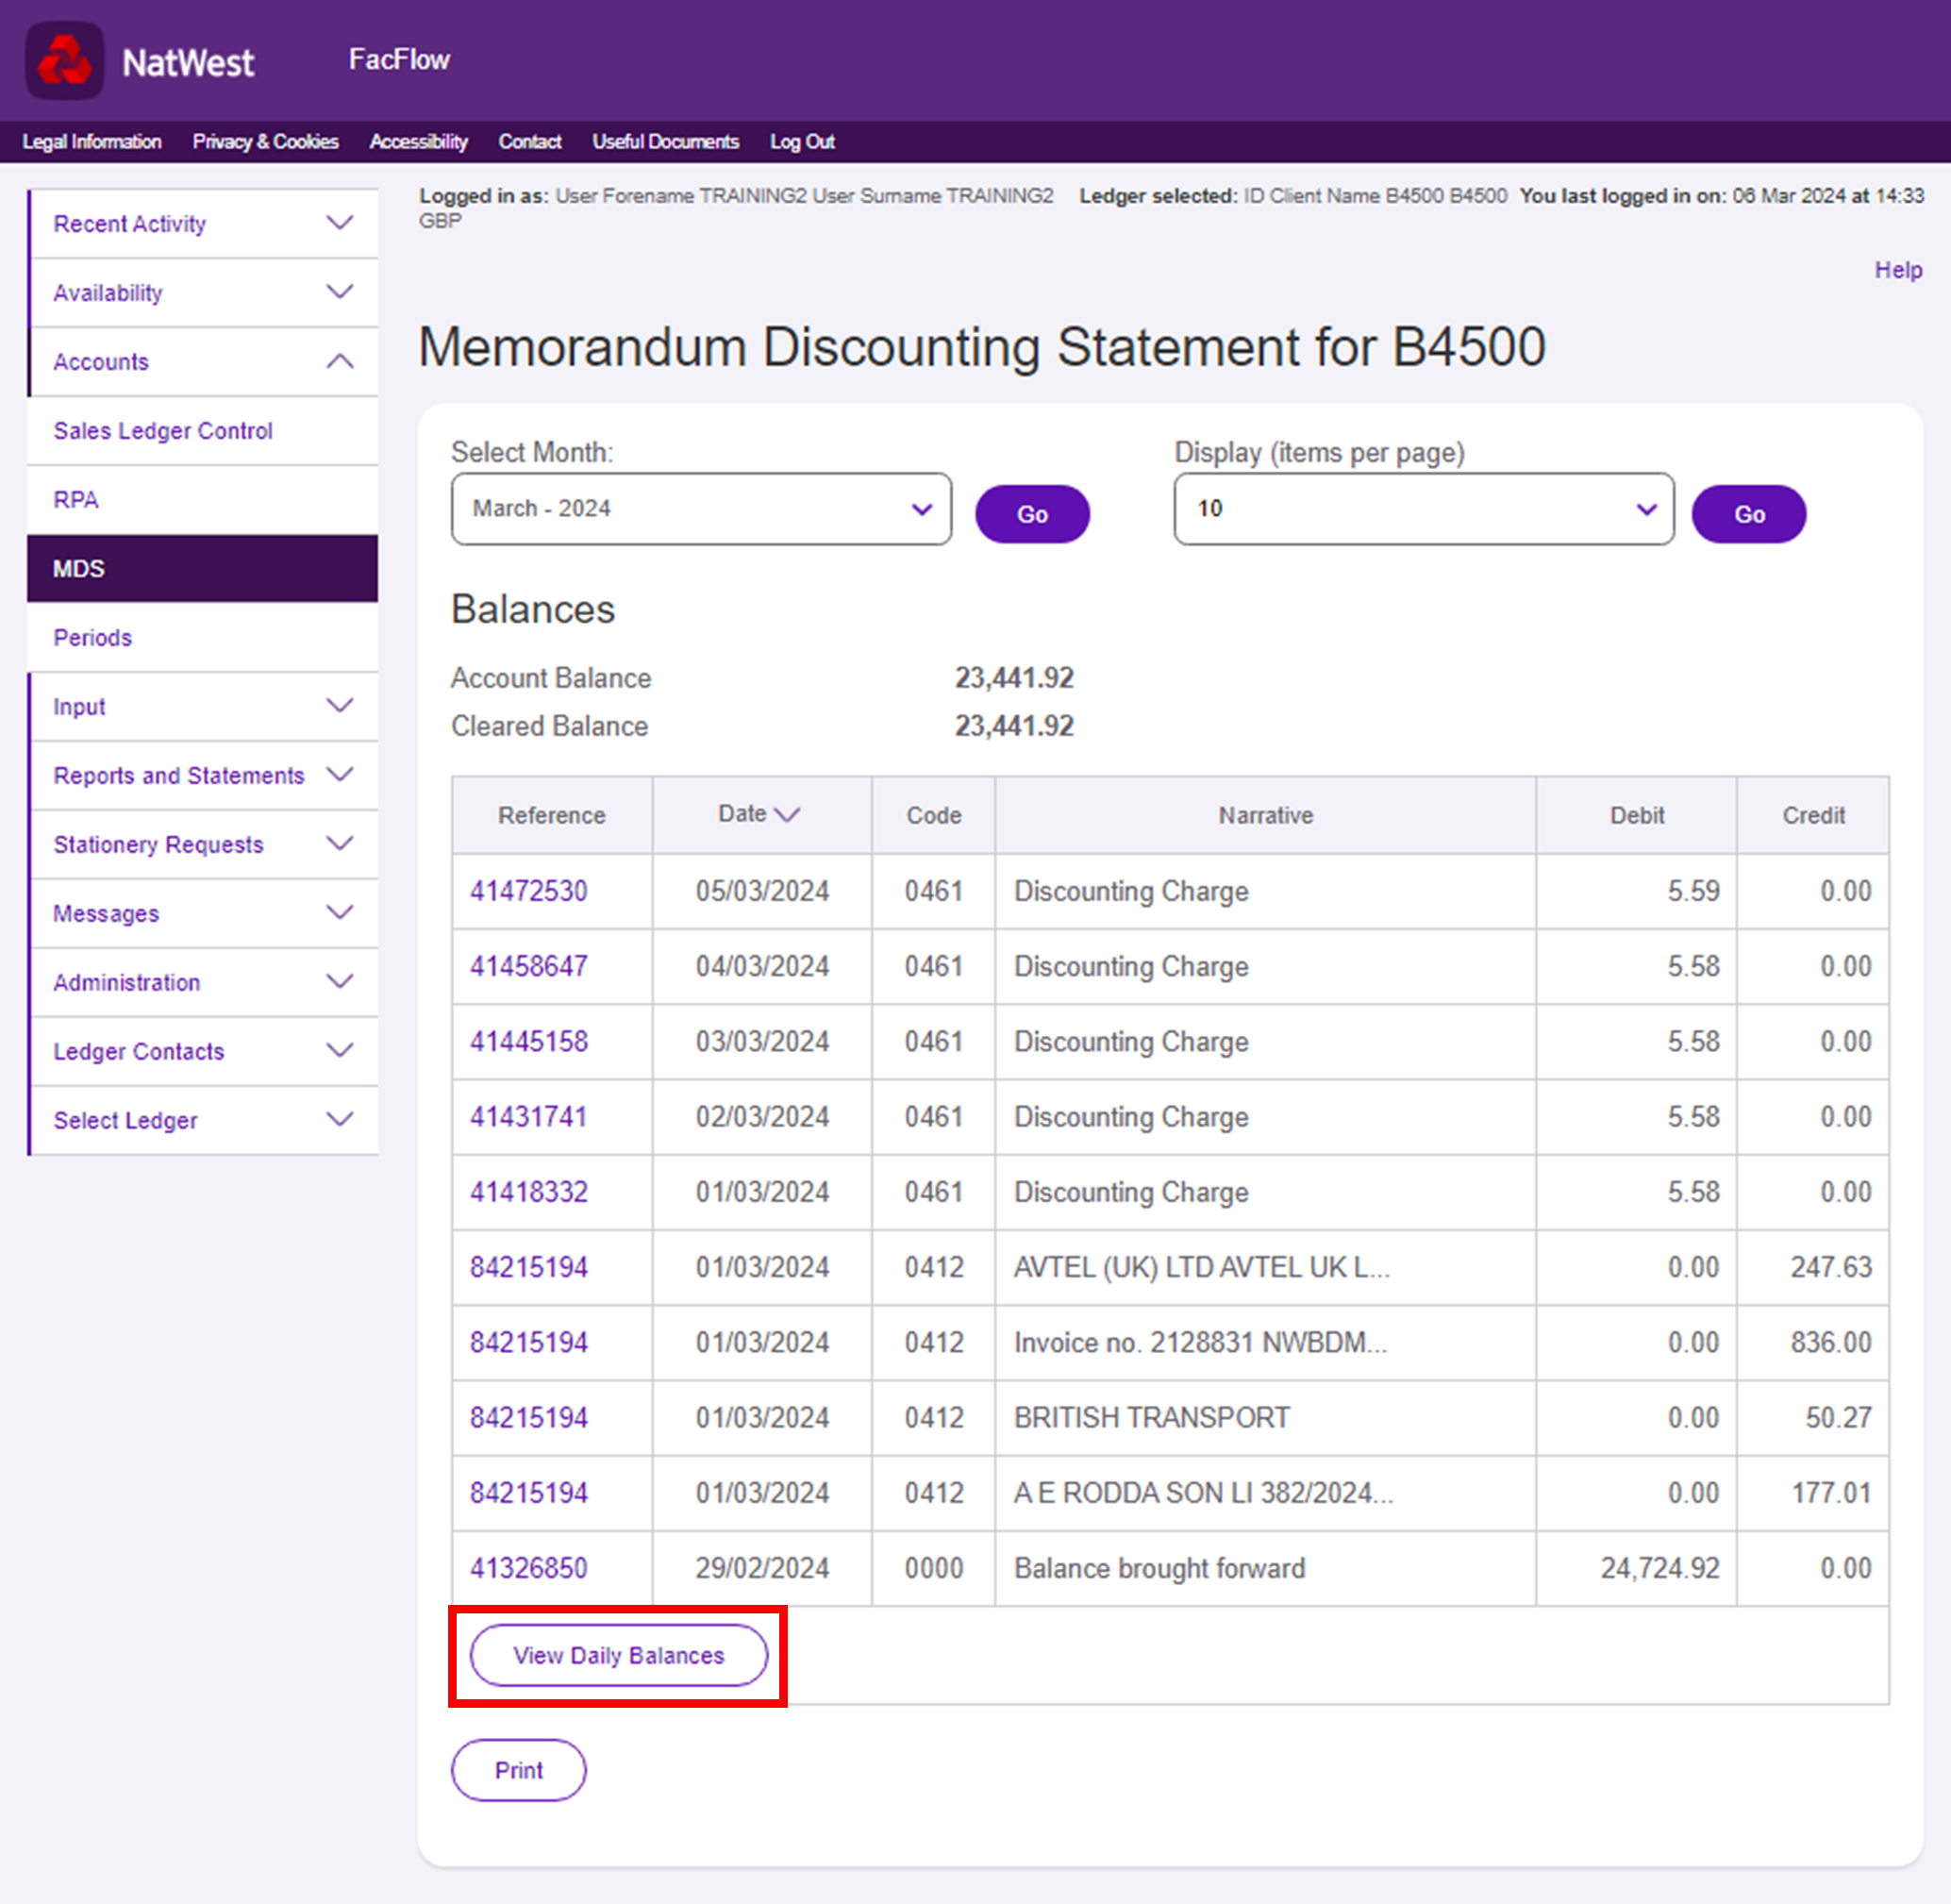The height and width of the screenshot is (1904, 1951).
Task: Open the Select Month dropdown
Action: pyautogui.click(x=701, y=509)
